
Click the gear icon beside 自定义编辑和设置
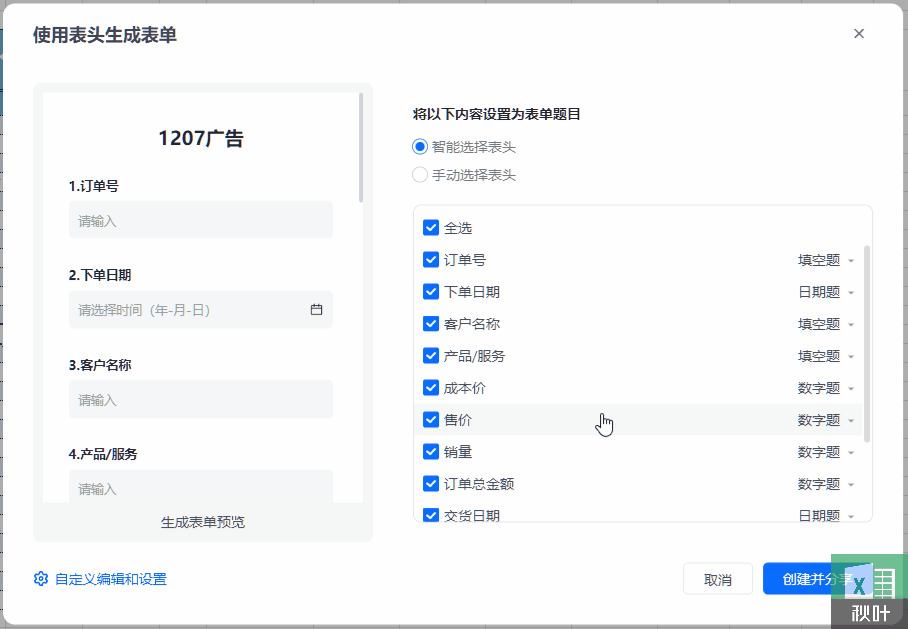41,579
